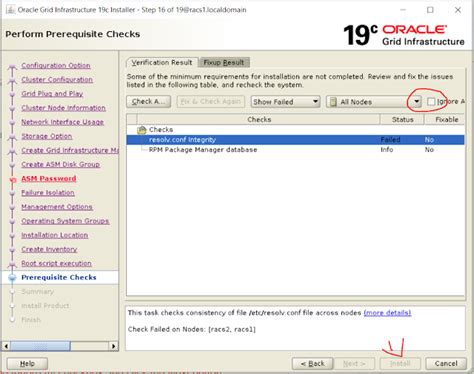This screenshot has width=474, height=374.
Task: Select the RPM Package Manager database row
Action: pyautogui.click(x=295, y=150)
